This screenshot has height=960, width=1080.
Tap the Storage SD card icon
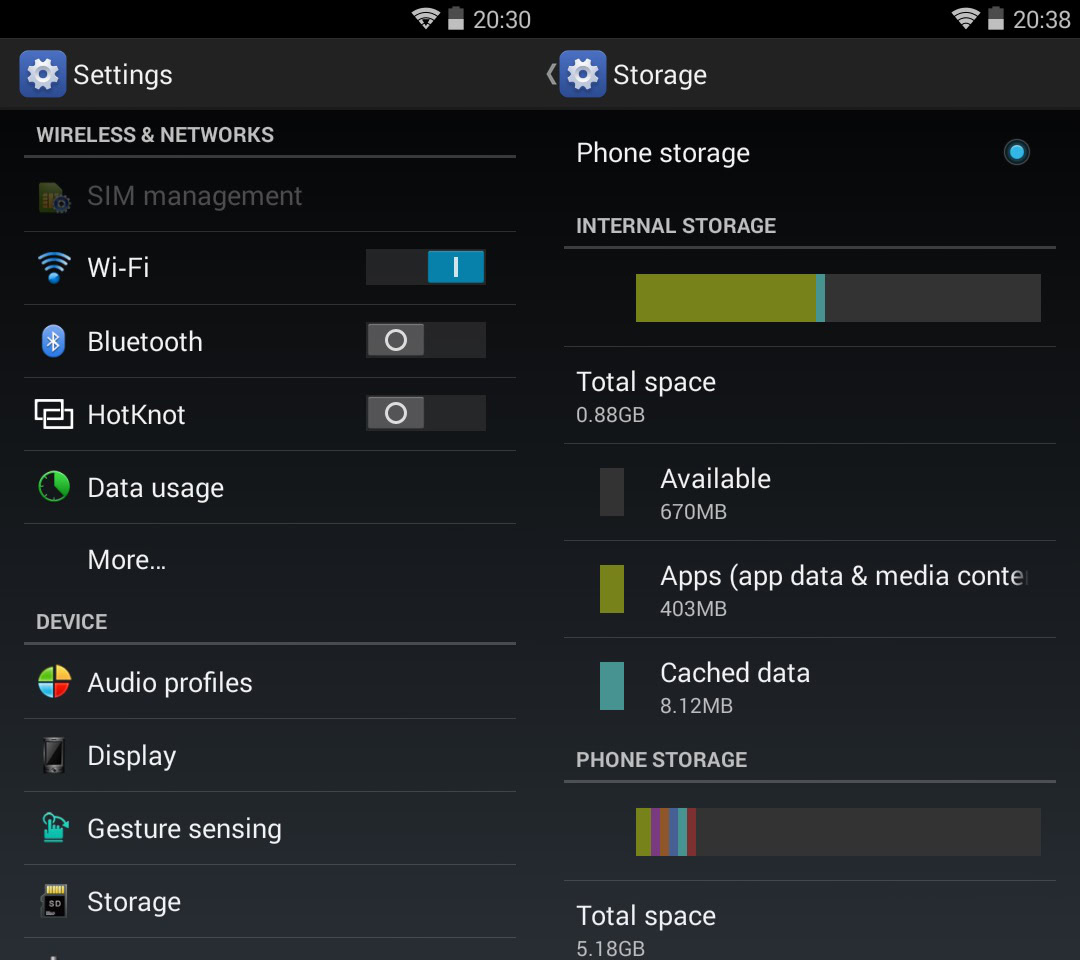coord(54,902)
